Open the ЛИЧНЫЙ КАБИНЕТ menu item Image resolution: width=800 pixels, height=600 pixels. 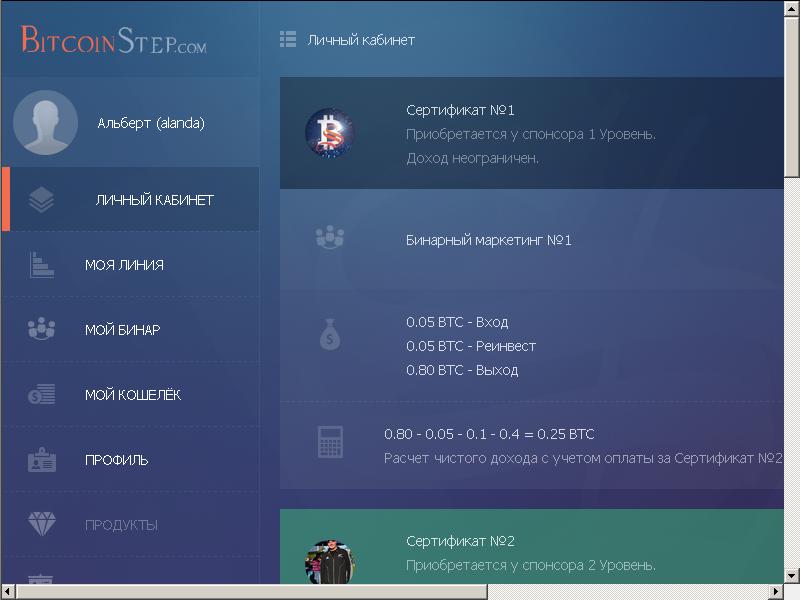click(x=130, y=199)
